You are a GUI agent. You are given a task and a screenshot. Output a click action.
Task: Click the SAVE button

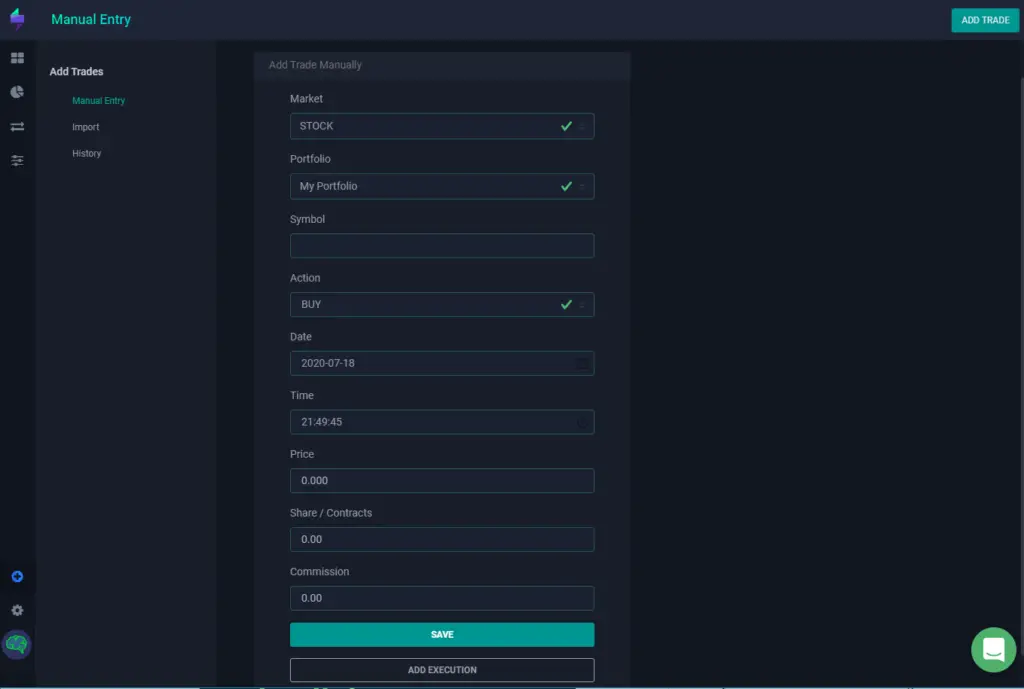point(442,635)
